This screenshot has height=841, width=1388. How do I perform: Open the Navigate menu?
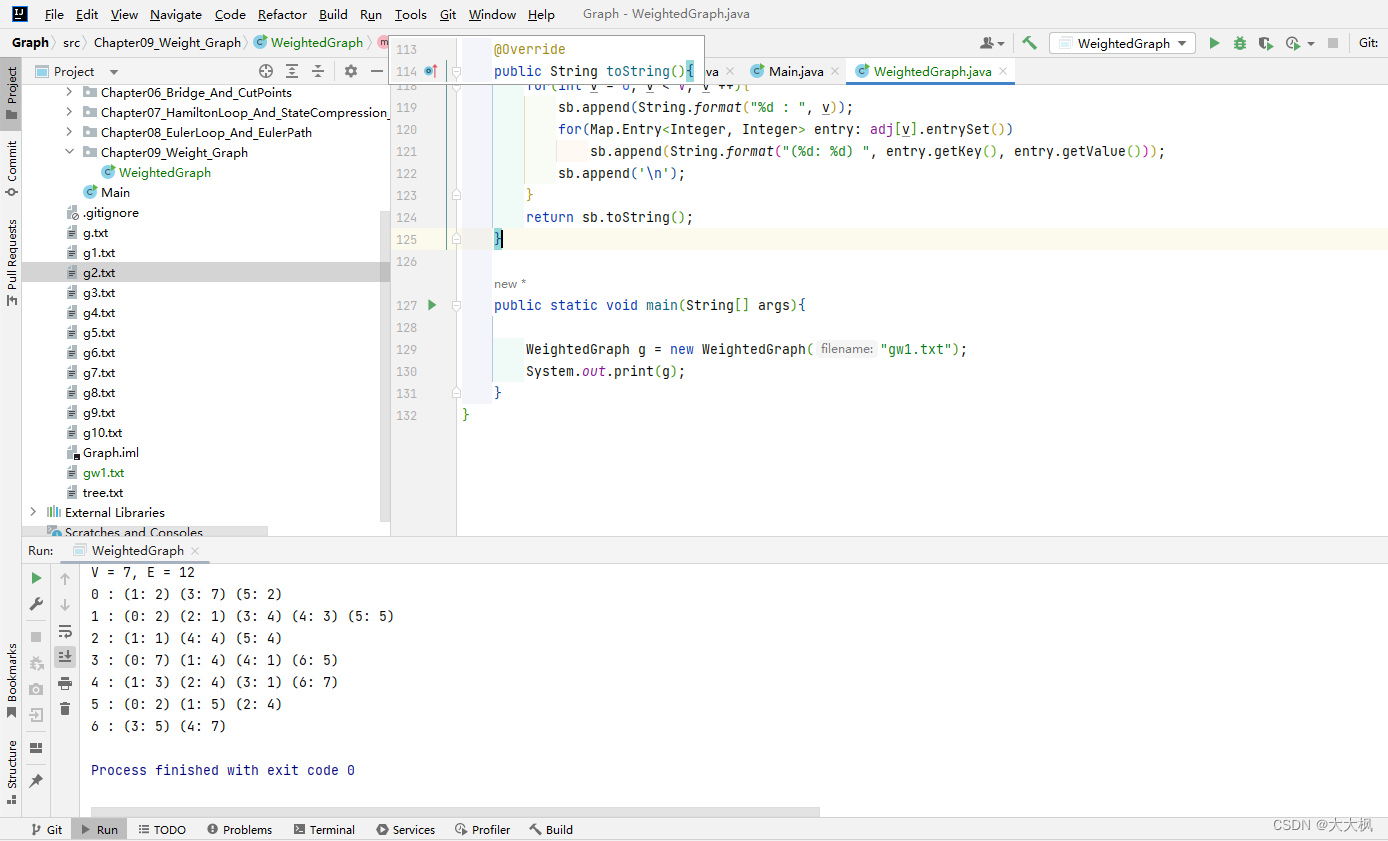[x=176, y=14]
